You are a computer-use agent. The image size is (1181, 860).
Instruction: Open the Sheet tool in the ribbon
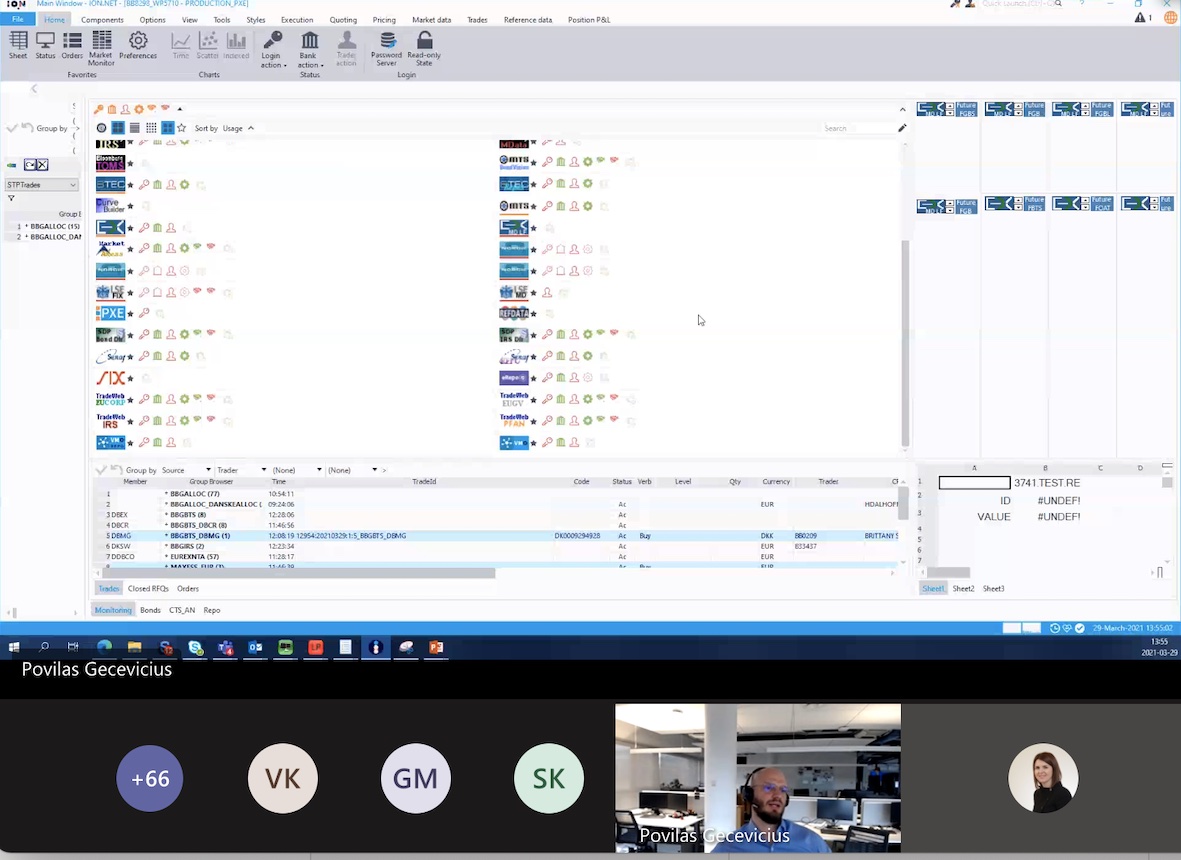pyautogui.click(x=18, y=45)
